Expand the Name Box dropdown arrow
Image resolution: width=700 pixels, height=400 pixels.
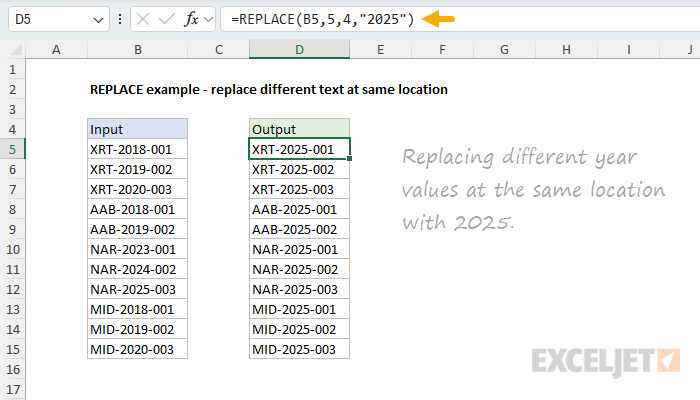(x=98, y=20)
